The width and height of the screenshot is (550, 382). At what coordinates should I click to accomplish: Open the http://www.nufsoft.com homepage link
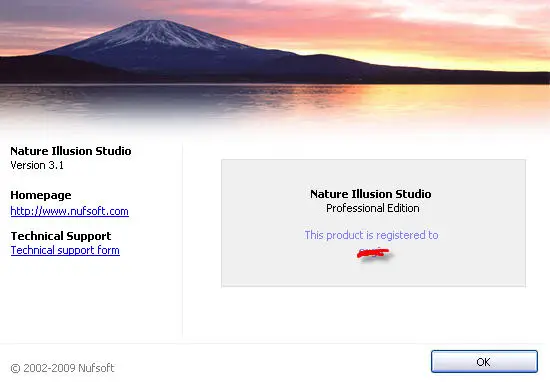tap(69, 211)
